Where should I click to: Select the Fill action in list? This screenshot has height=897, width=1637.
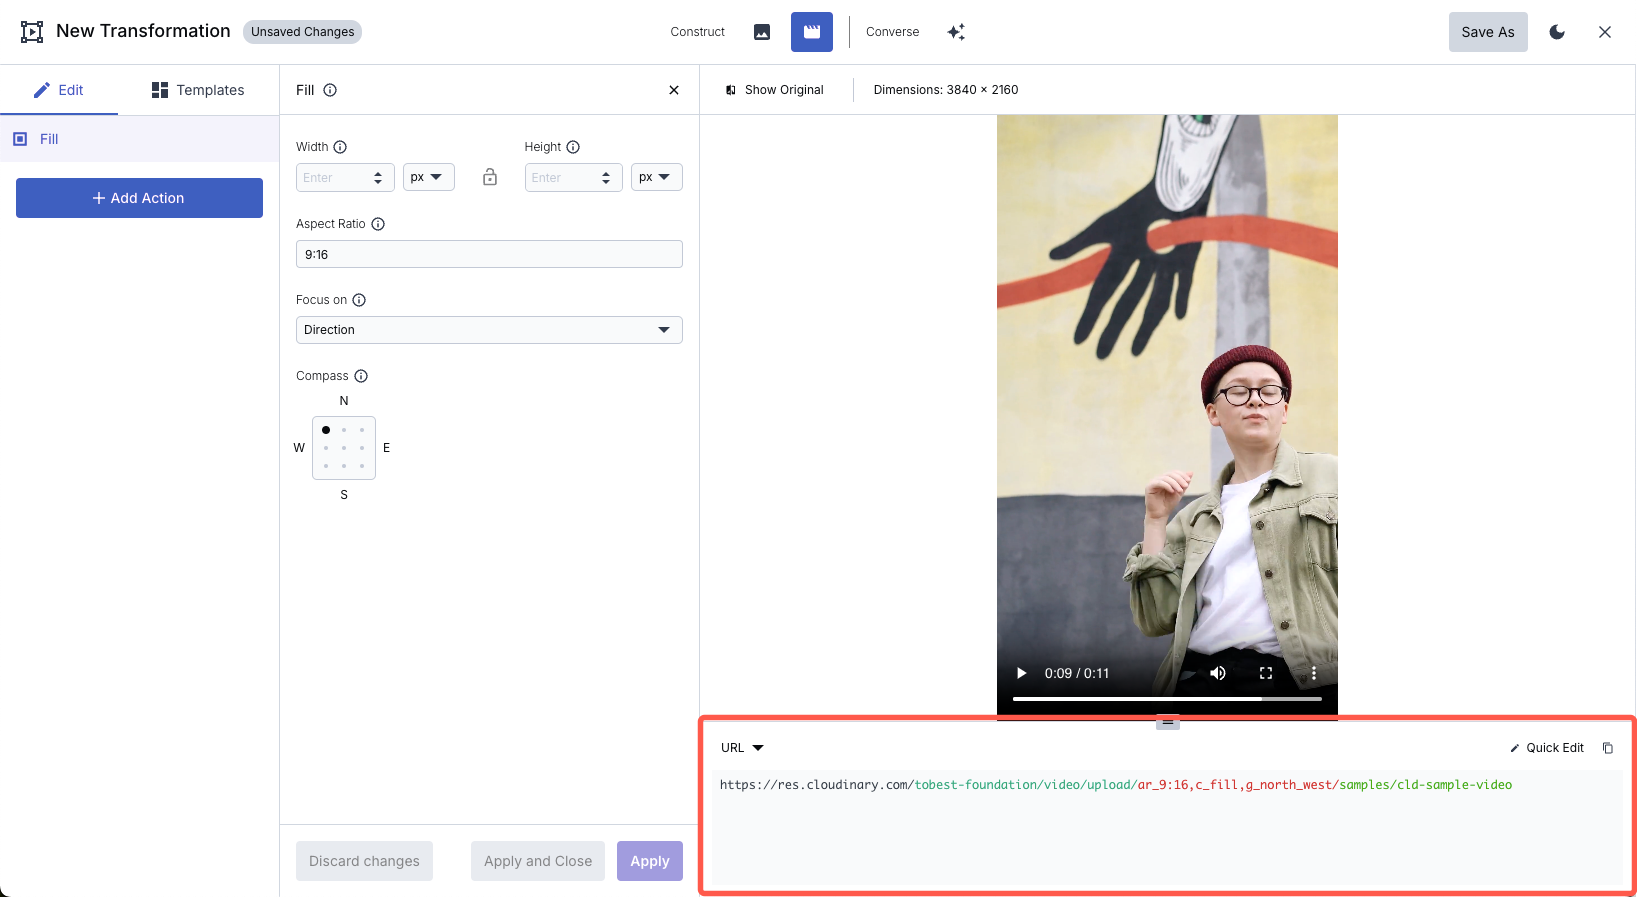pos(139,139)
